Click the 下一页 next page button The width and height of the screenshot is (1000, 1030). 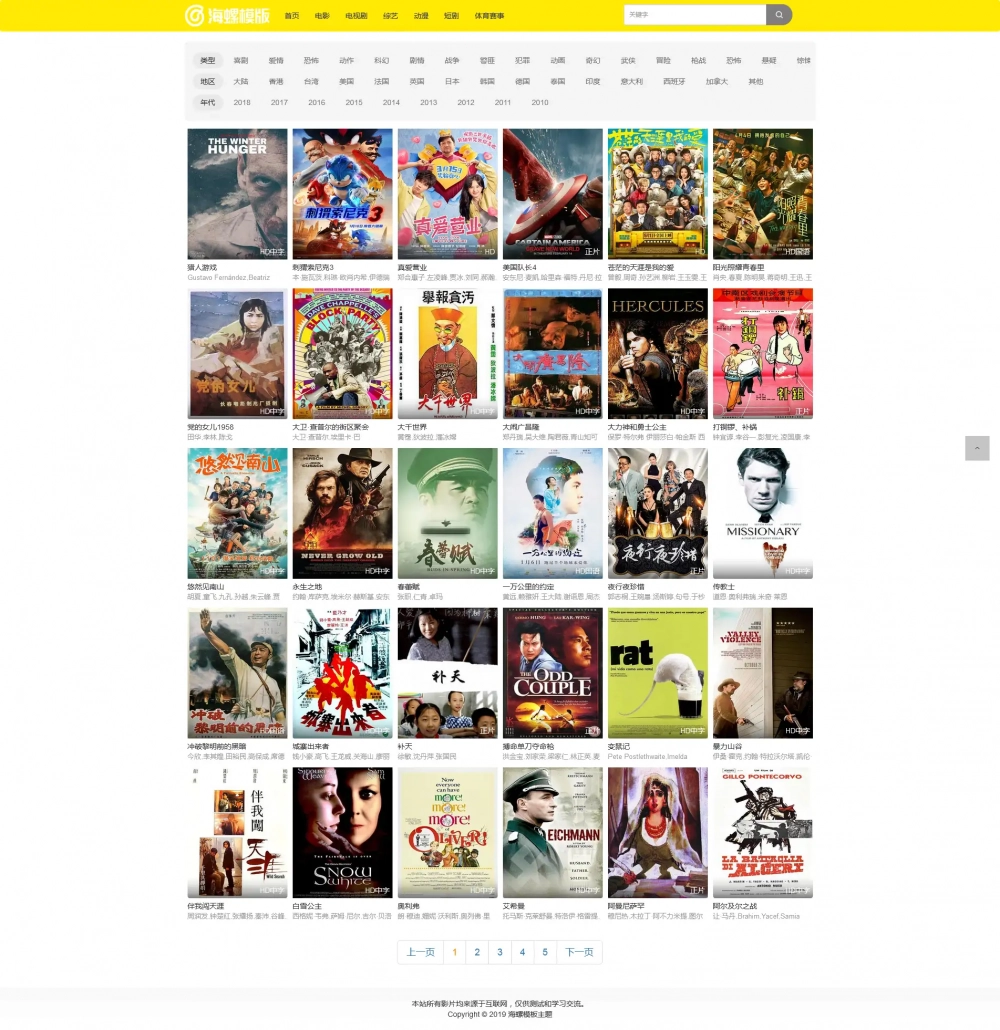click(580, 952)
